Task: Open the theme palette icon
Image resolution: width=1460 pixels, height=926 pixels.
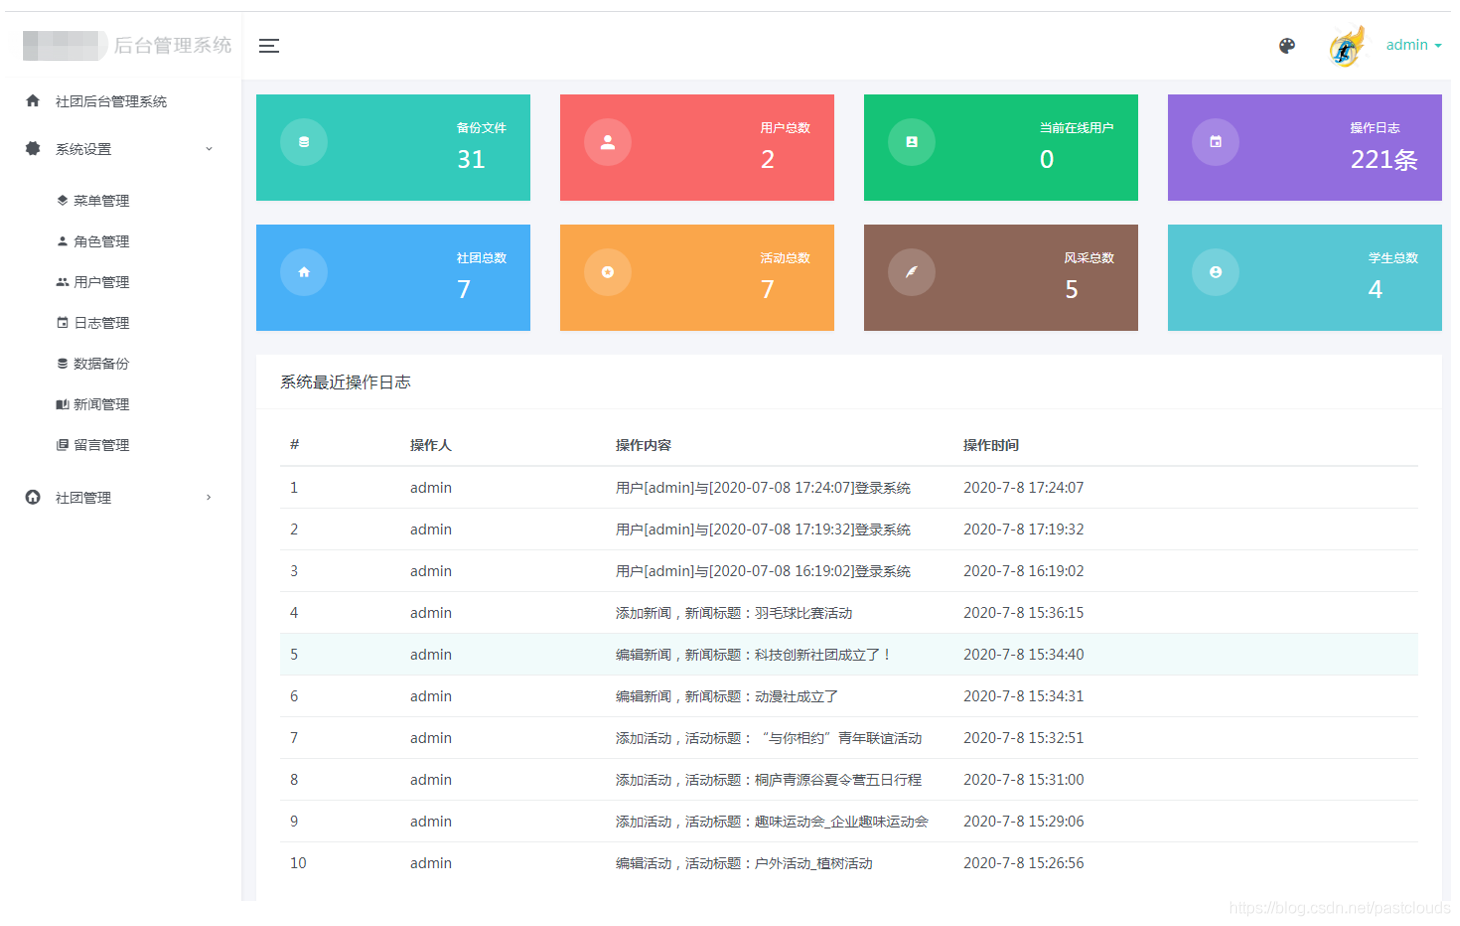Action: pyautogui.click(x=1287, y=46)
